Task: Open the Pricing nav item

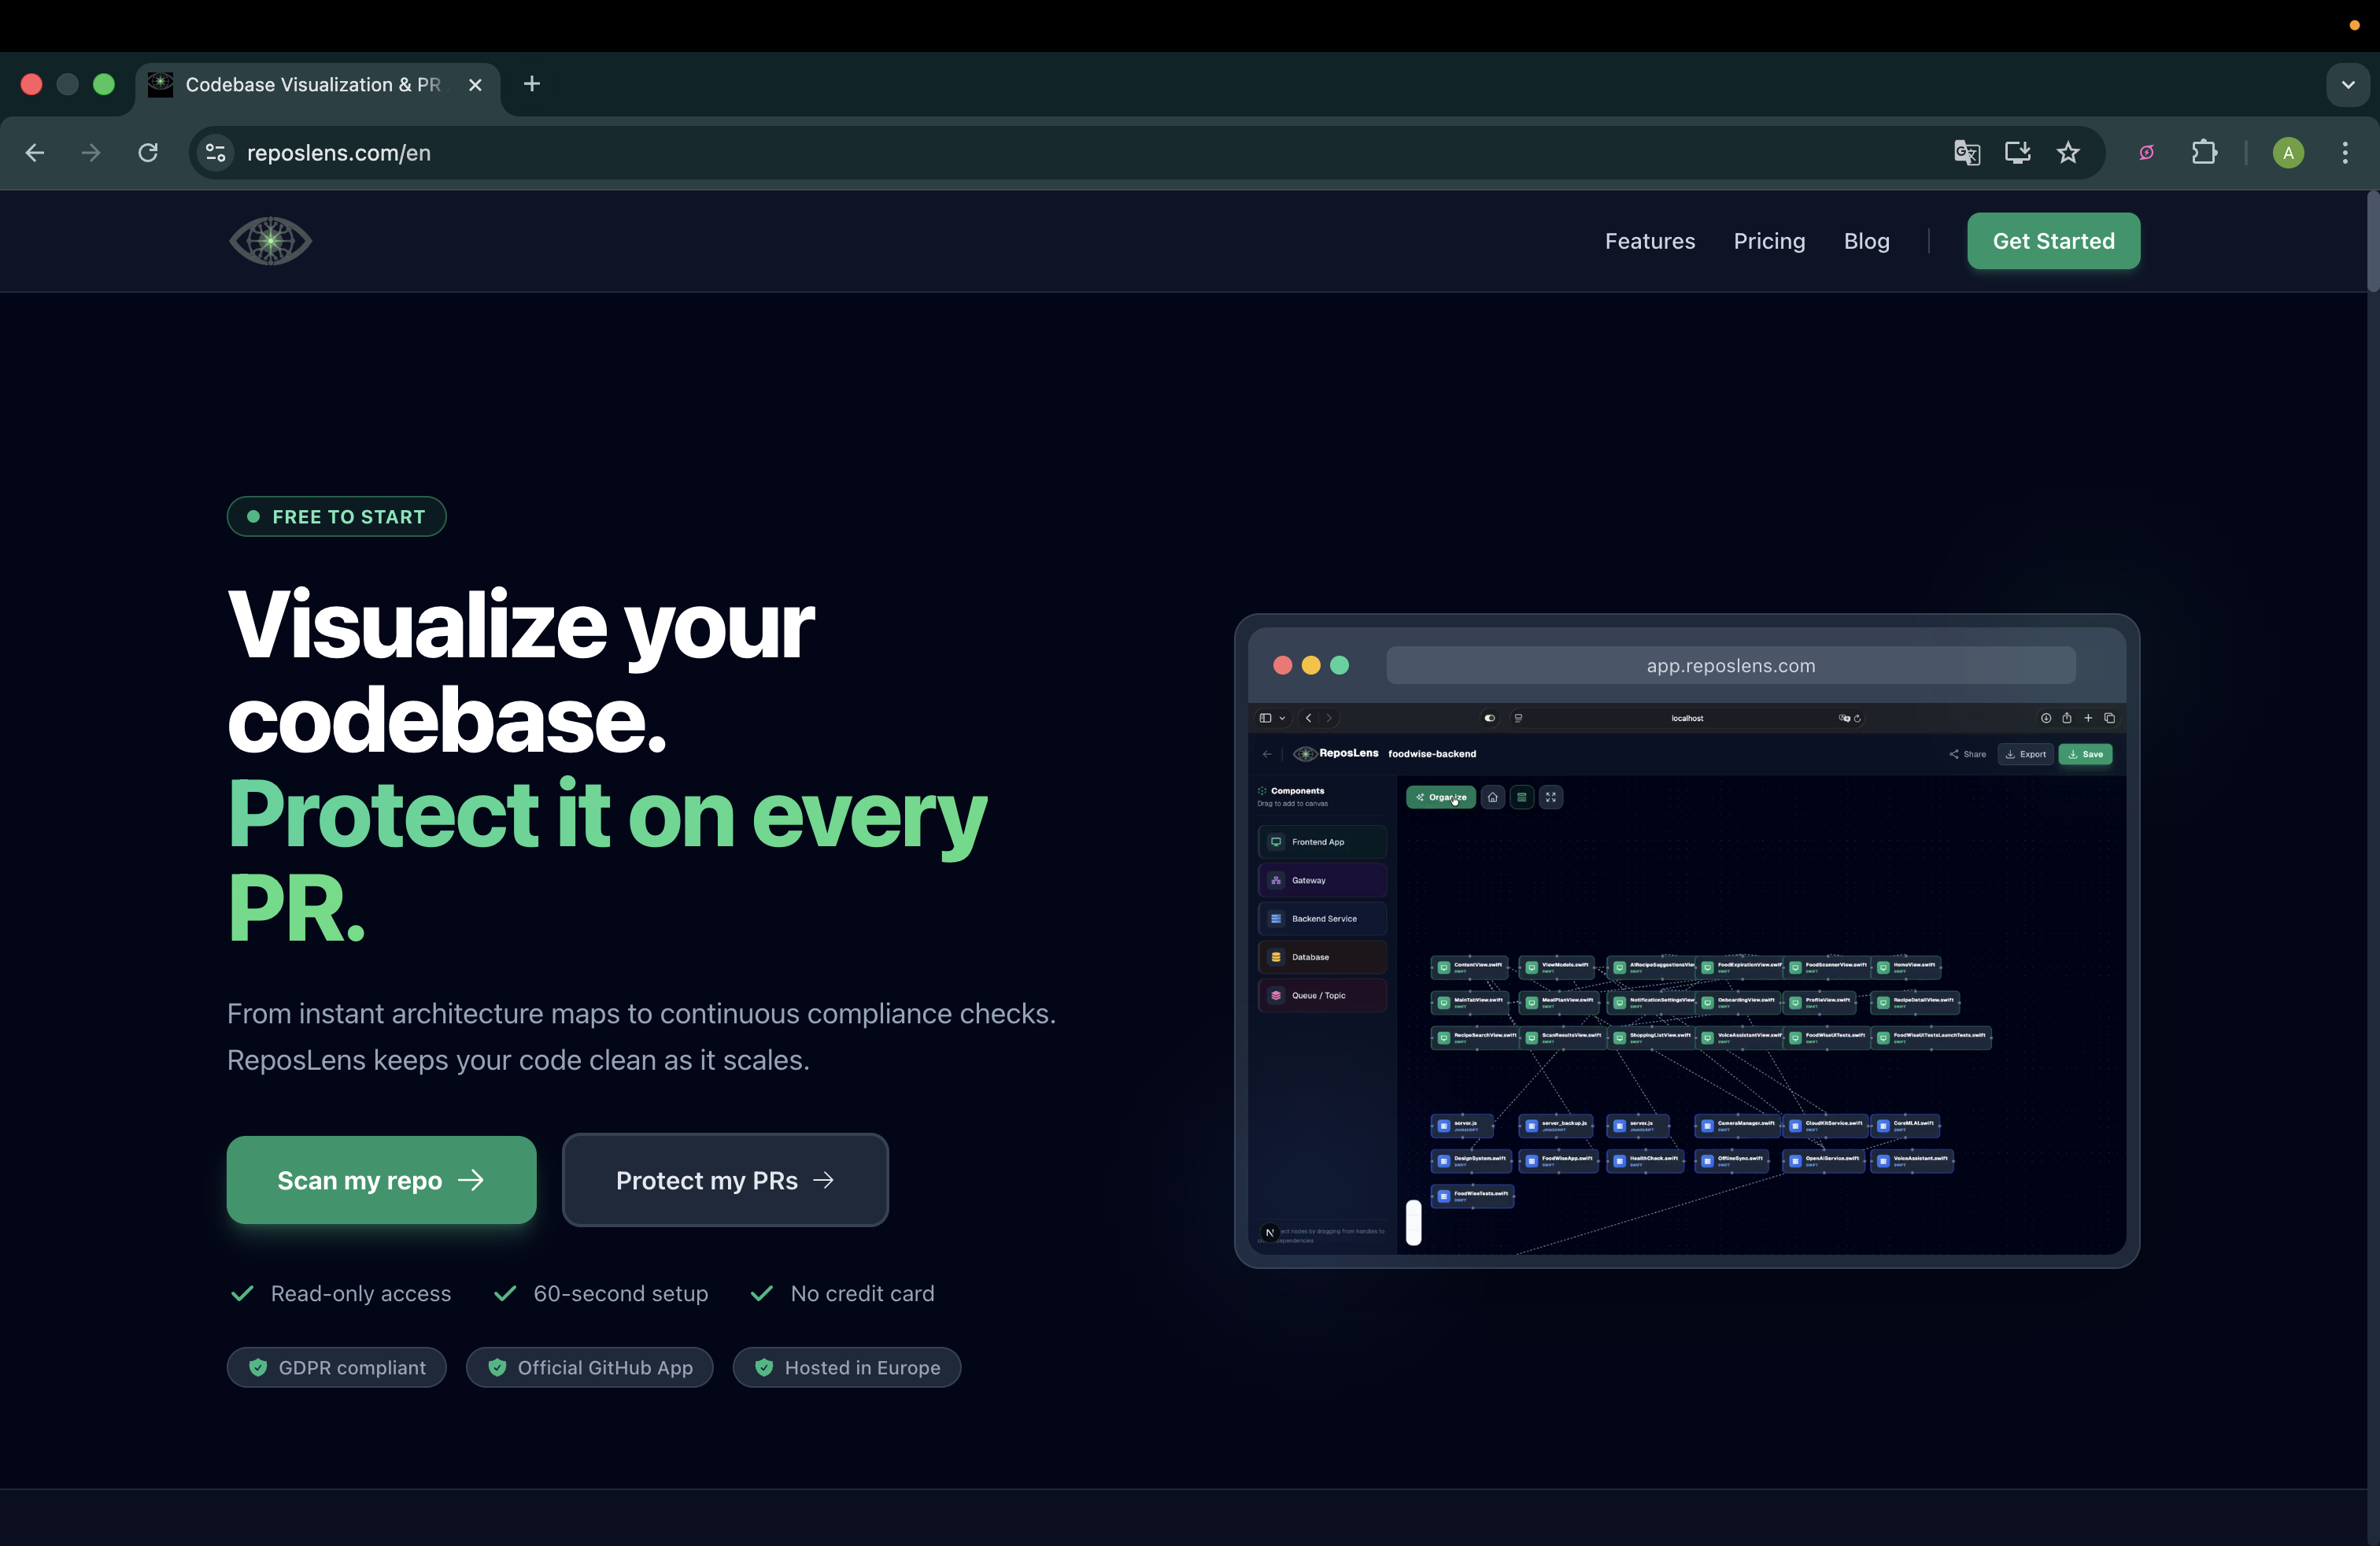Action: [x=1768, y=241]
